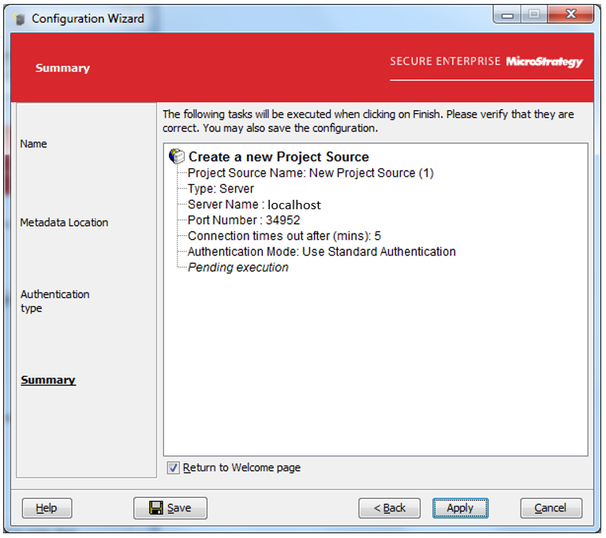
Task: Uncheck Return to Welcome page checkbox
Action: (174, 467)
